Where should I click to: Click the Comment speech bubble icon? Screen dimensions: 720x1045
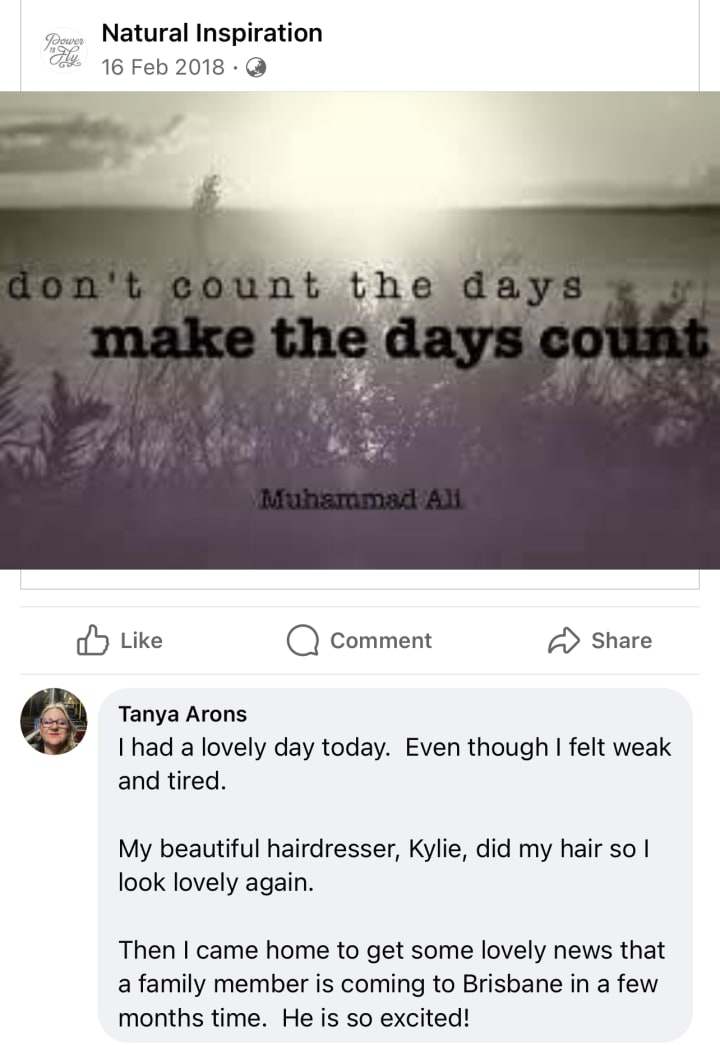click(303, 640)
